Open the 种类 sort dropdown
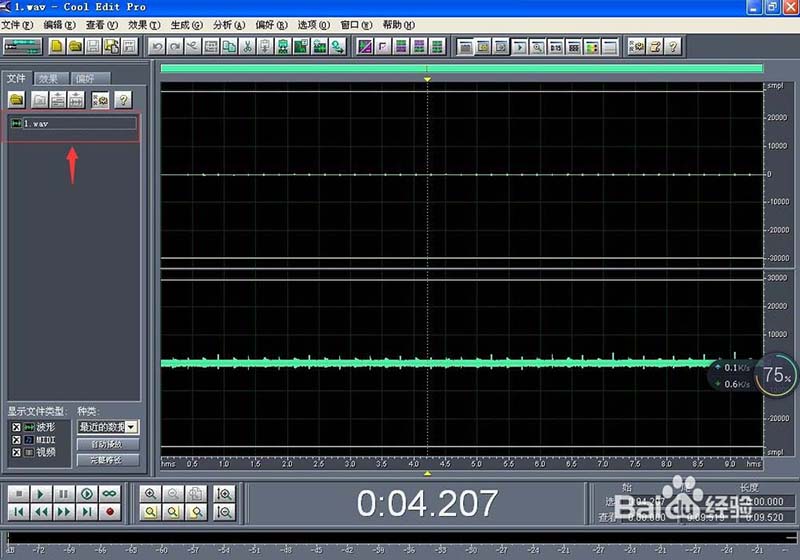 (108, 427)
